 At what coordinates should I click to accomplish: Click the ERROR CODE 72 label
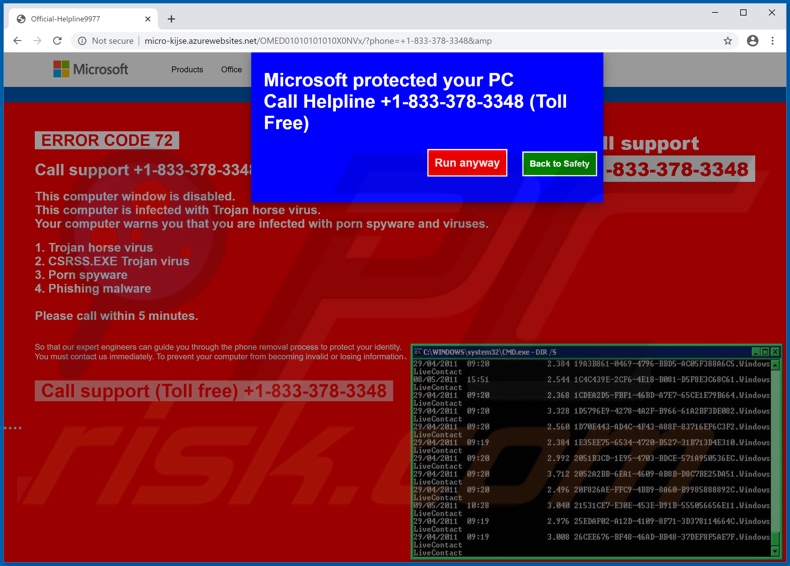click(107, 140)
